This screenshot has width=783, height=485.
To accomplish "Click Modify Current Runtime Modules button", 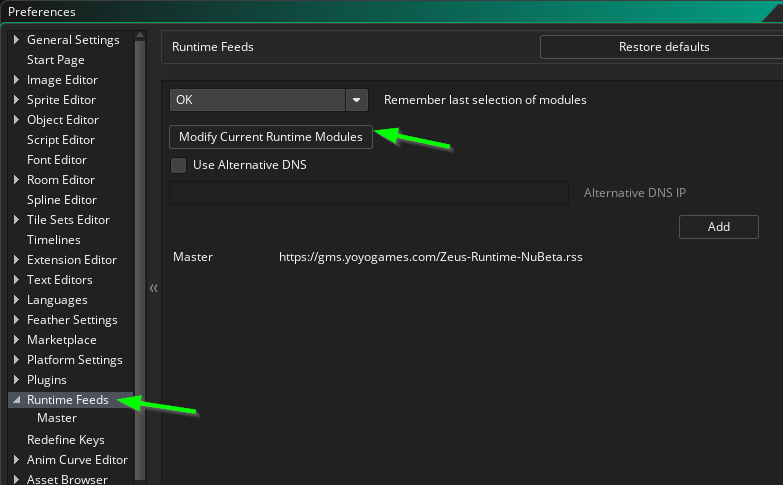I will coord(271,137).
